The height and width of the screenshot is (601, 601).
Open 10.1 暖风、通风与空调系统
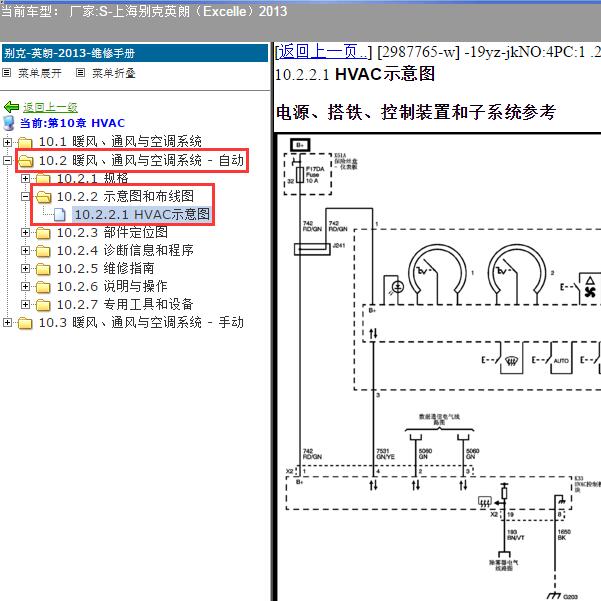(x=120, y=142)
